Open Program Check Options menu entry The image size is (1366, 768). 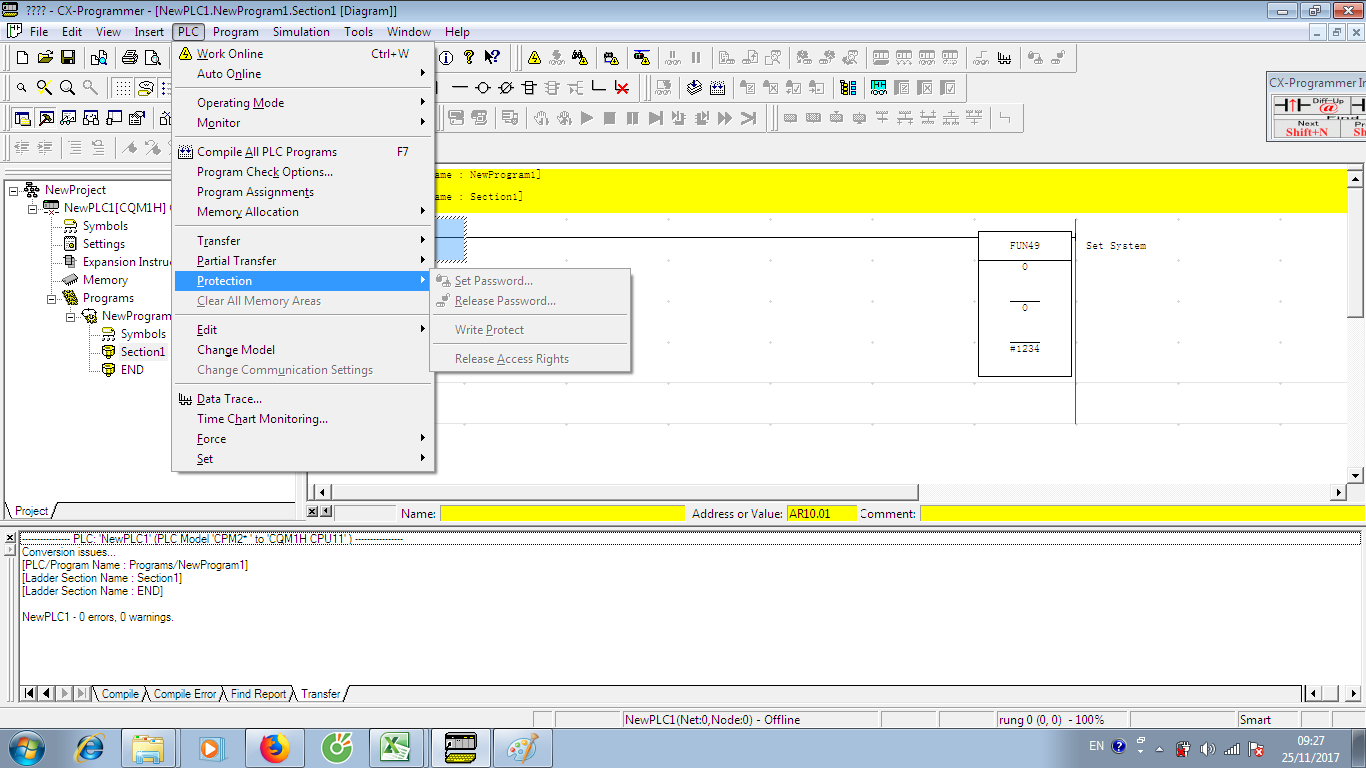pos(303,172)
